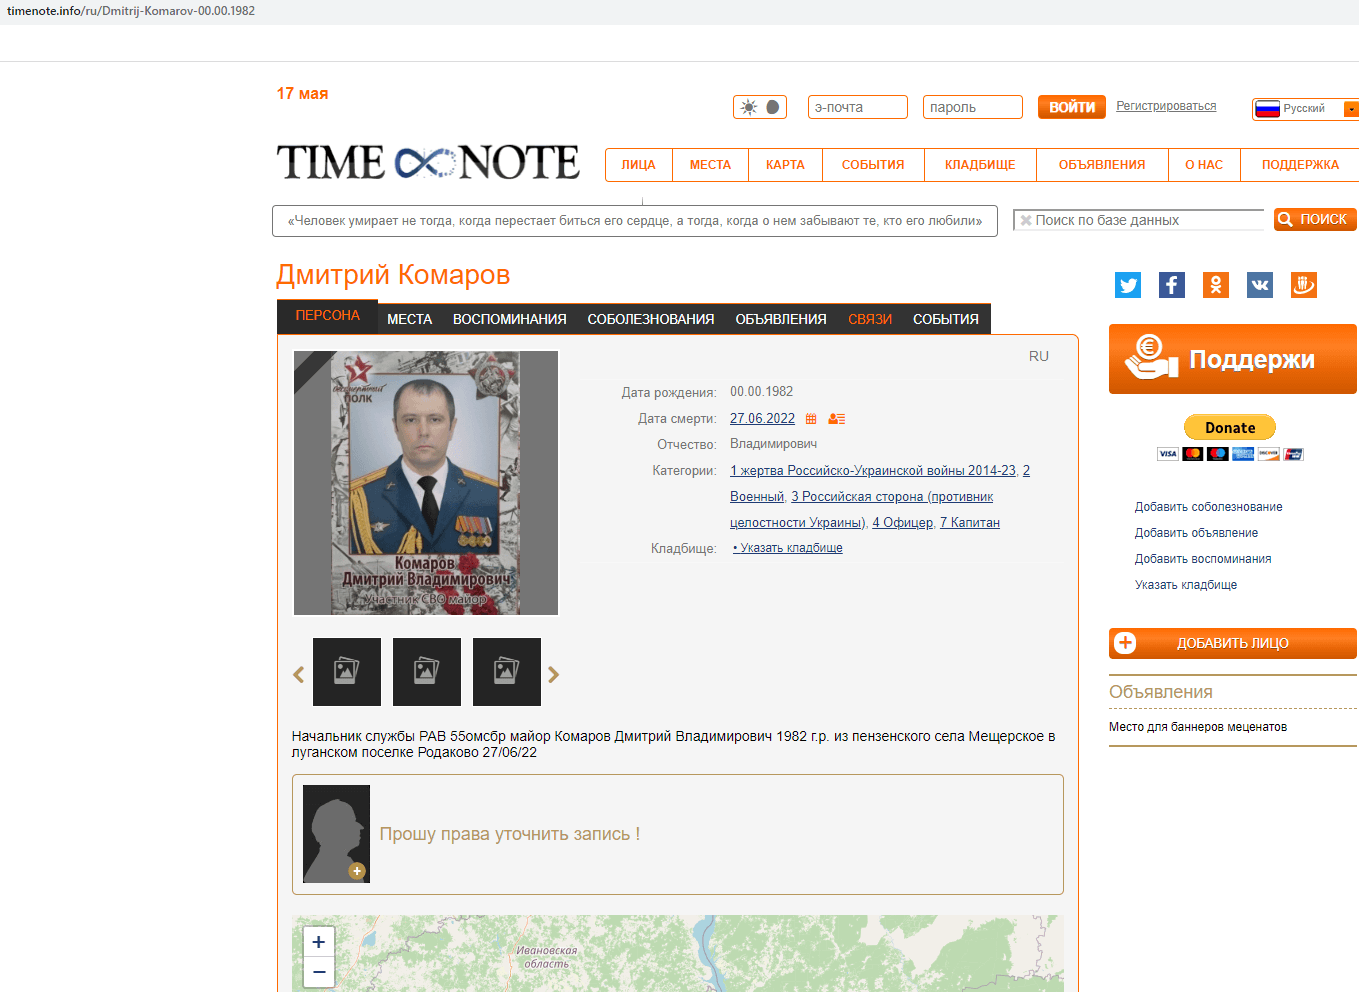
Task: Share page on Facebook
Action: [1172, 285]
